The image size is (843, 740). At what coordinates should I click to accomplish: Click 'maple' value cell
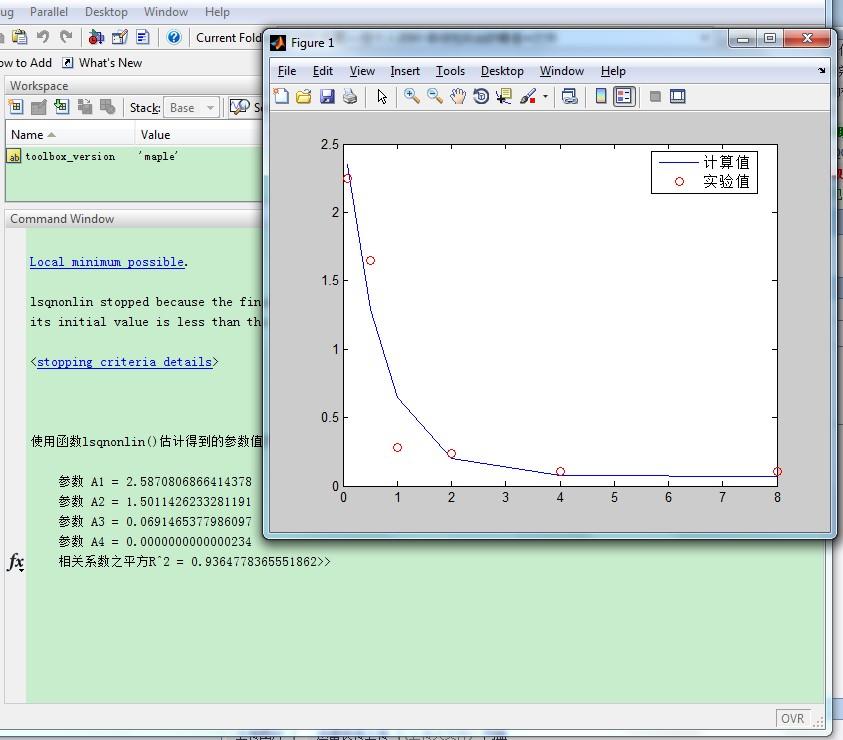(x=159, y=156)
